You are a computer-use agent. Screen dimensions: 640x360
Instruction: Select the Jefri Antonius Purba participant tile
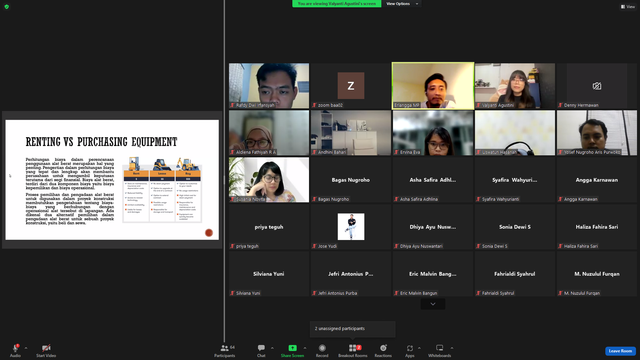[x=351, y=273]
